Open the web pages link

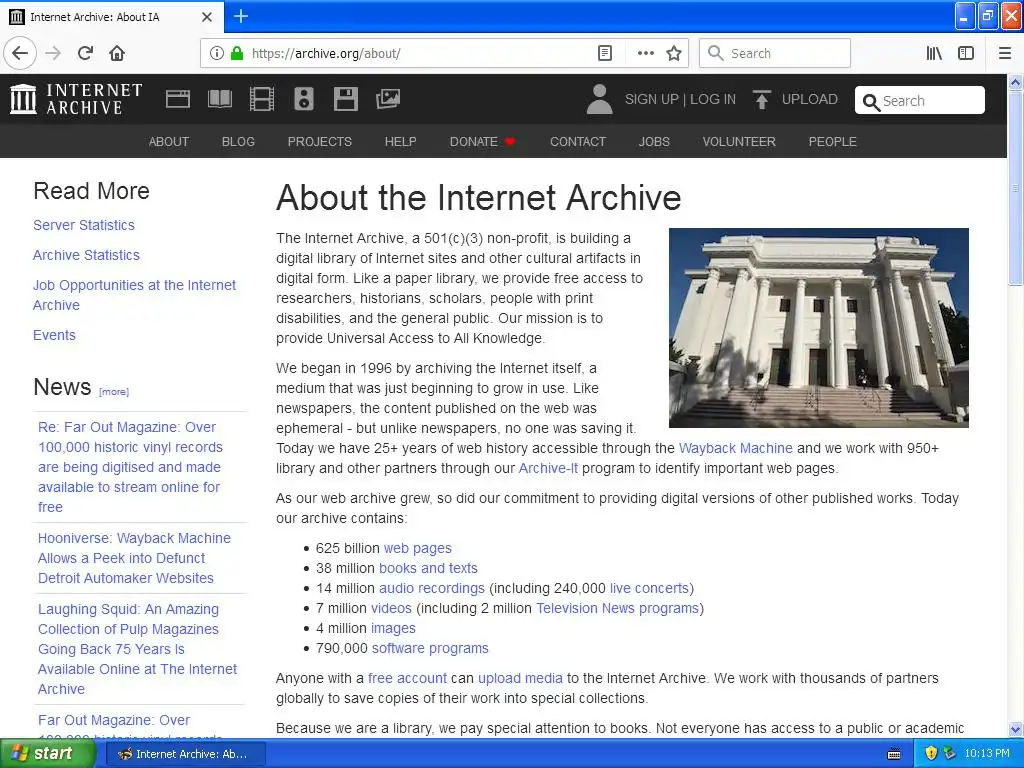point(417,549)
